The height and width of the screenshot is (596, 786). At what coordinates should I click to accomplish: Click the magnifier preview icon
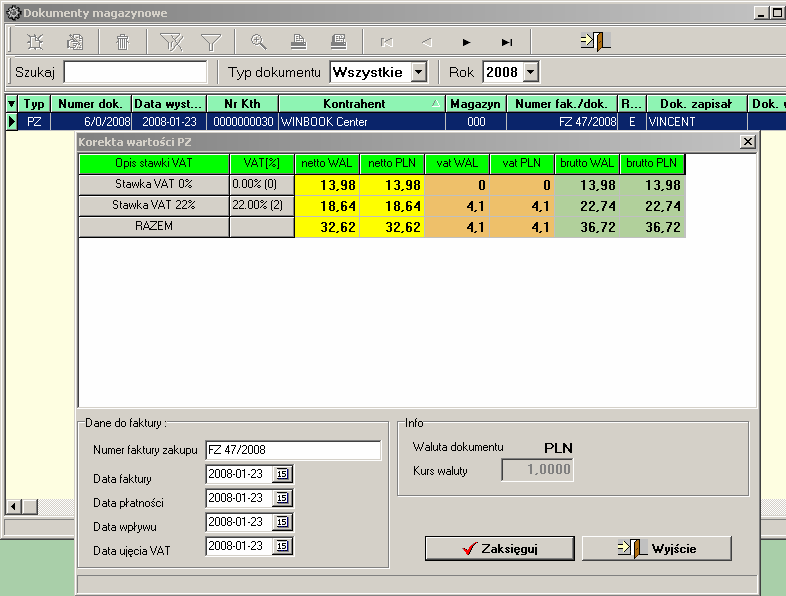pos(259,42)
